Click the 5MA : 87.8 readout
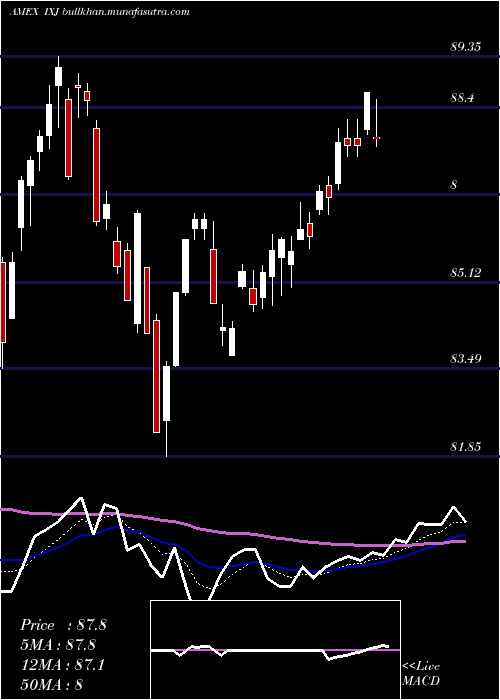The image size is (500, 700). pyautogui.click(x=58, y=645)
